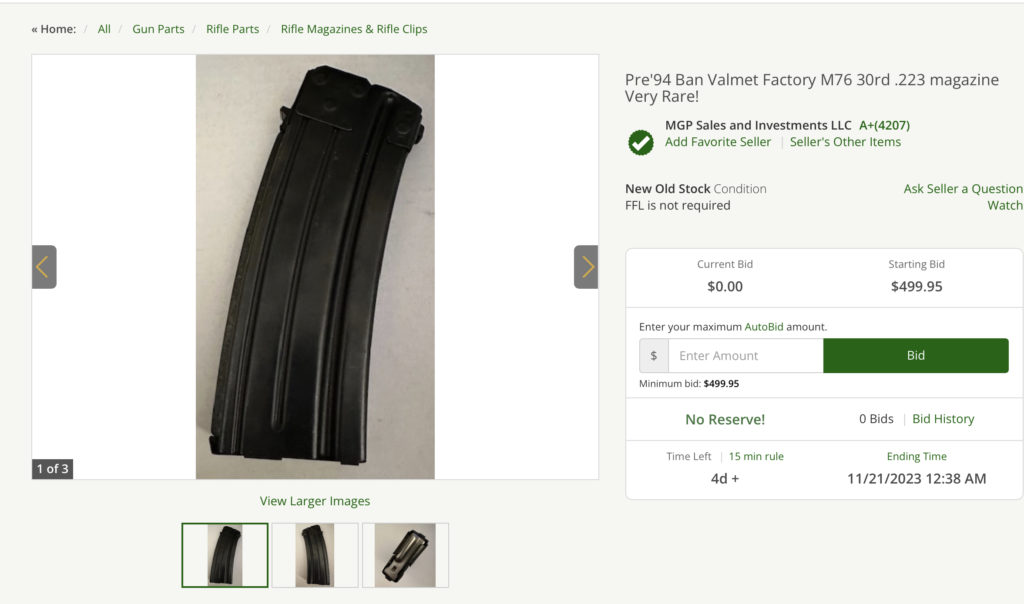Open the Home breadcrumb link
The width and height of the screenshot is (1024, 604).
point(58,29)
